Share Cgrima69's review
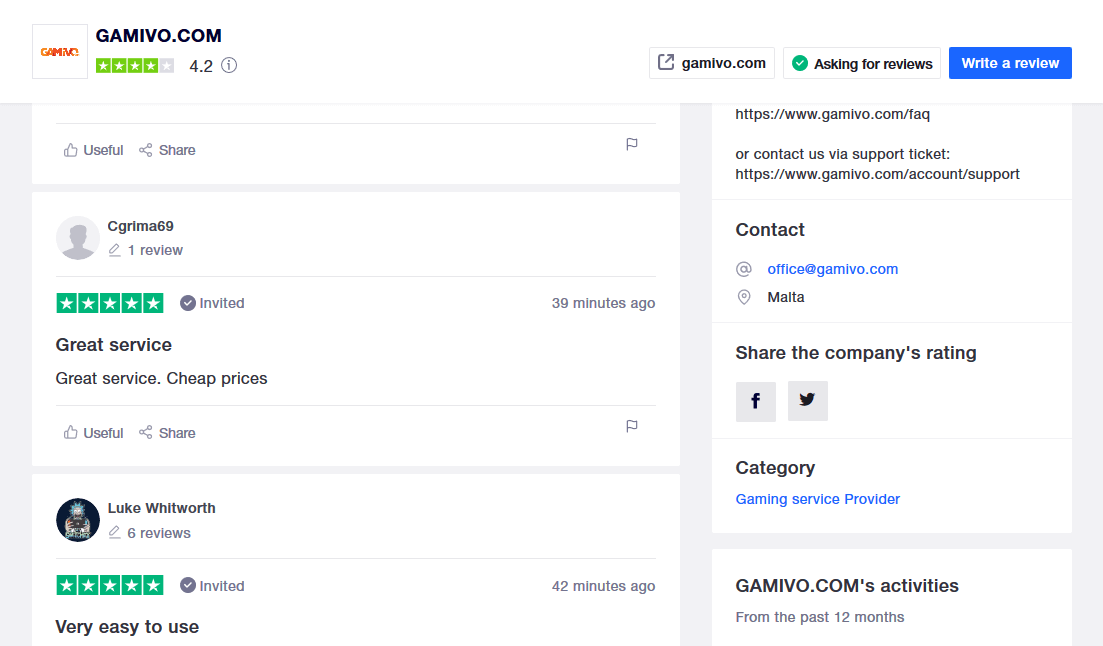Screen dimensions: 1103x646 tap(167, 433)
